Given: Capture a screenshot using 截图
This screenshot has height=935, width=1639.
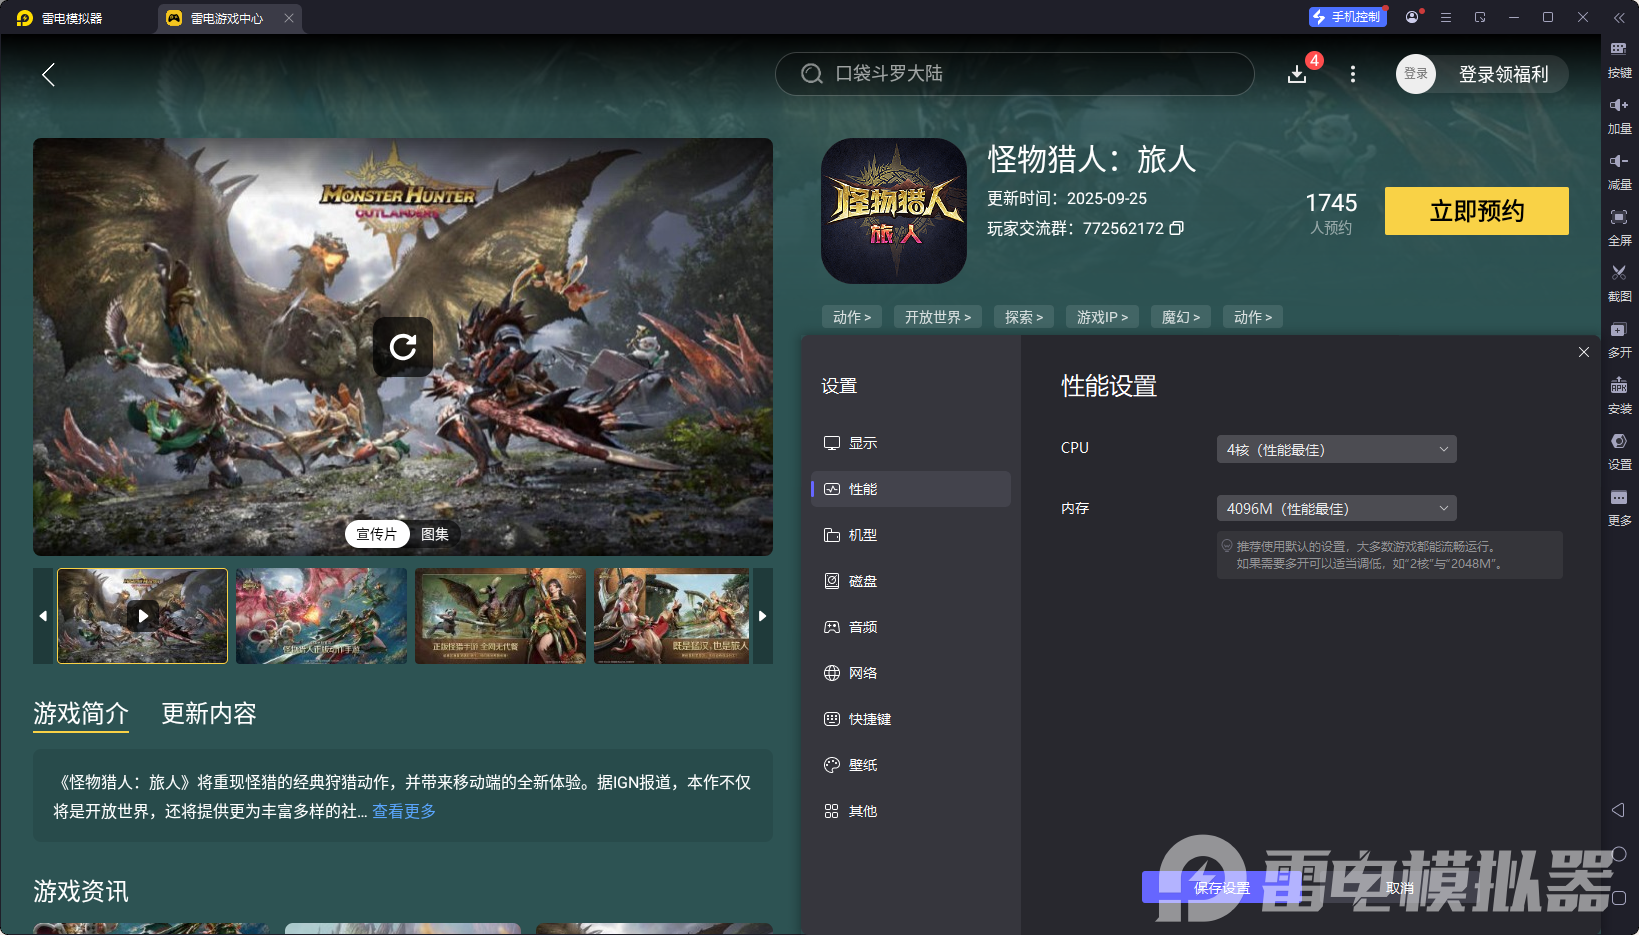Looking at the screenshot, I should [x=1620, y=282].
